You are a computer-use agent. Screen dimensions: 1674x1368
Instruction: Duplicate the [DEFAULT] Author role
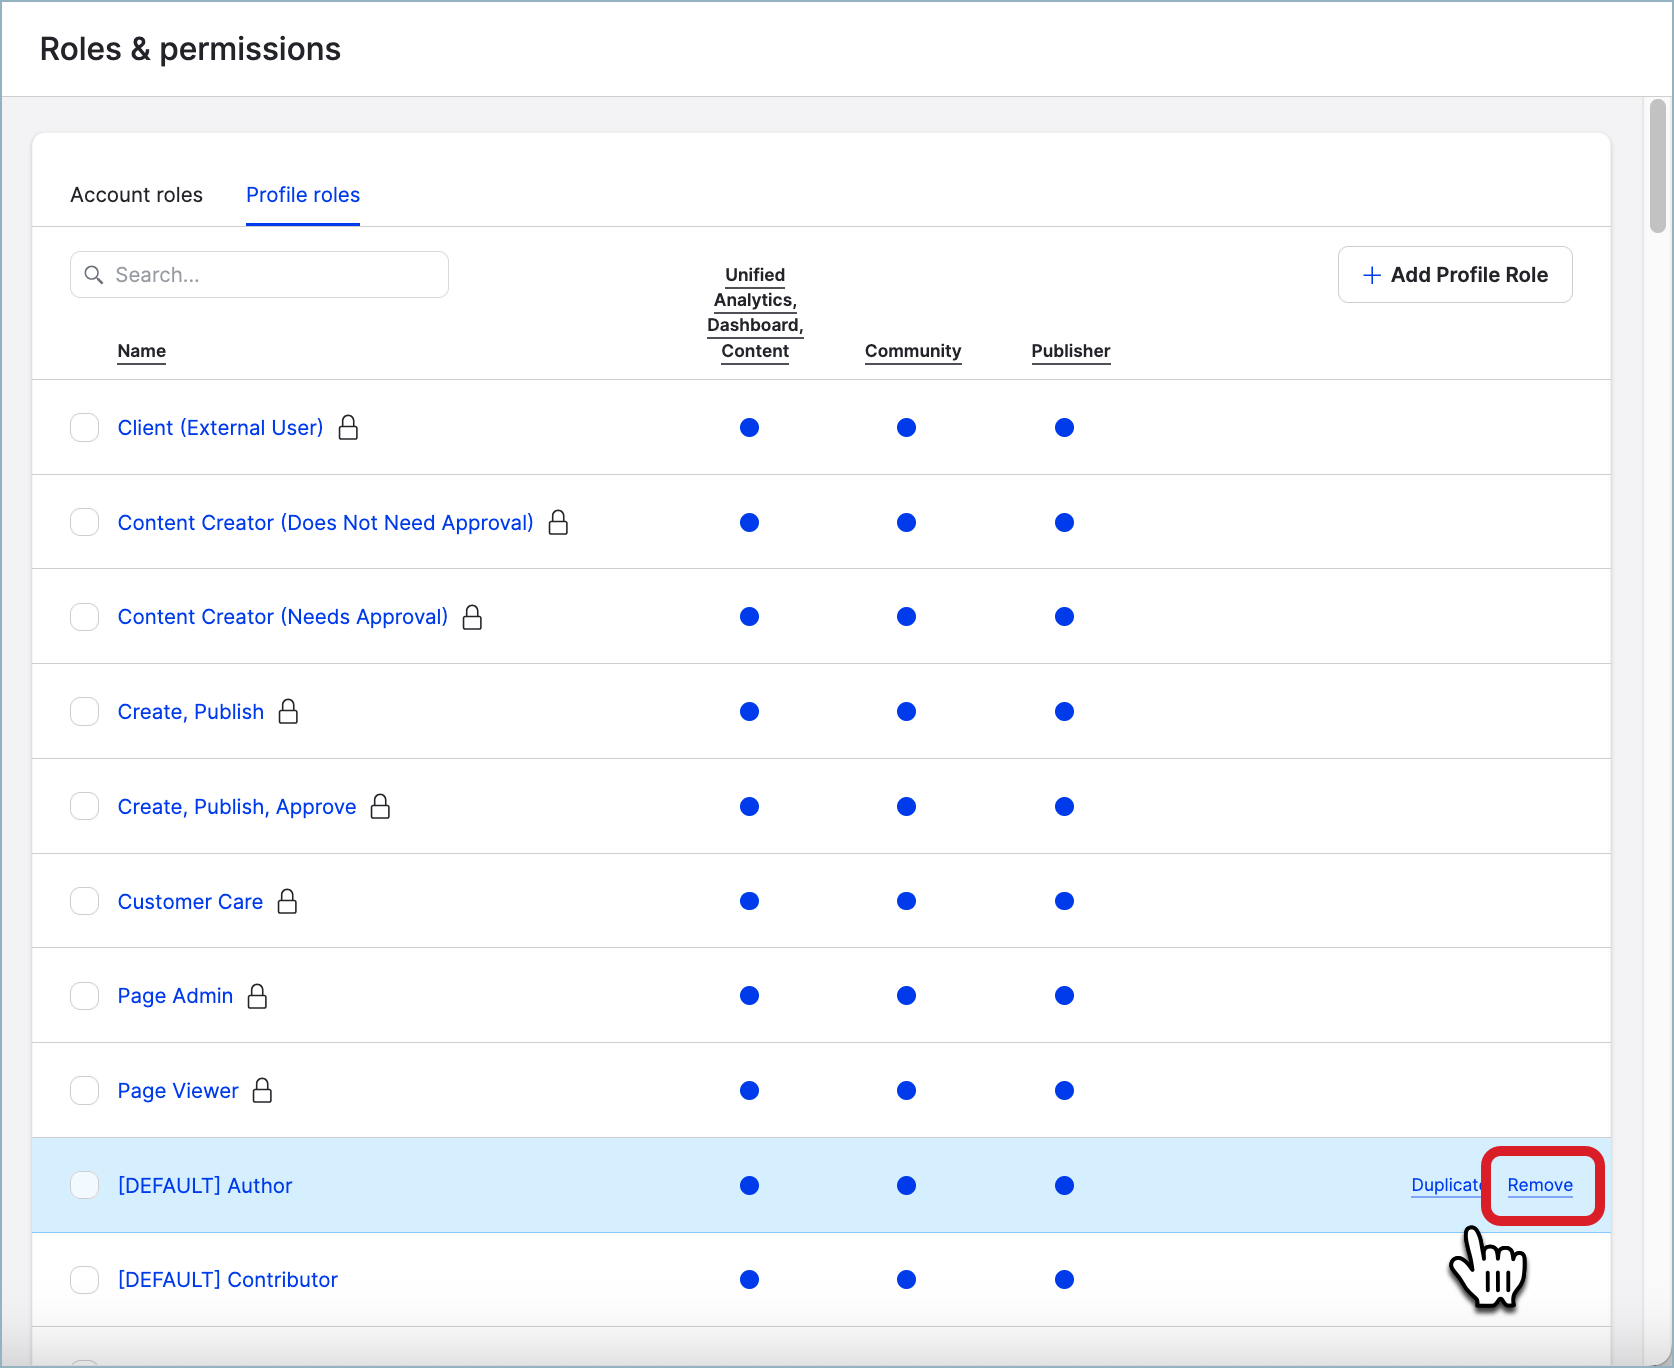[x=1447, y=1185]
